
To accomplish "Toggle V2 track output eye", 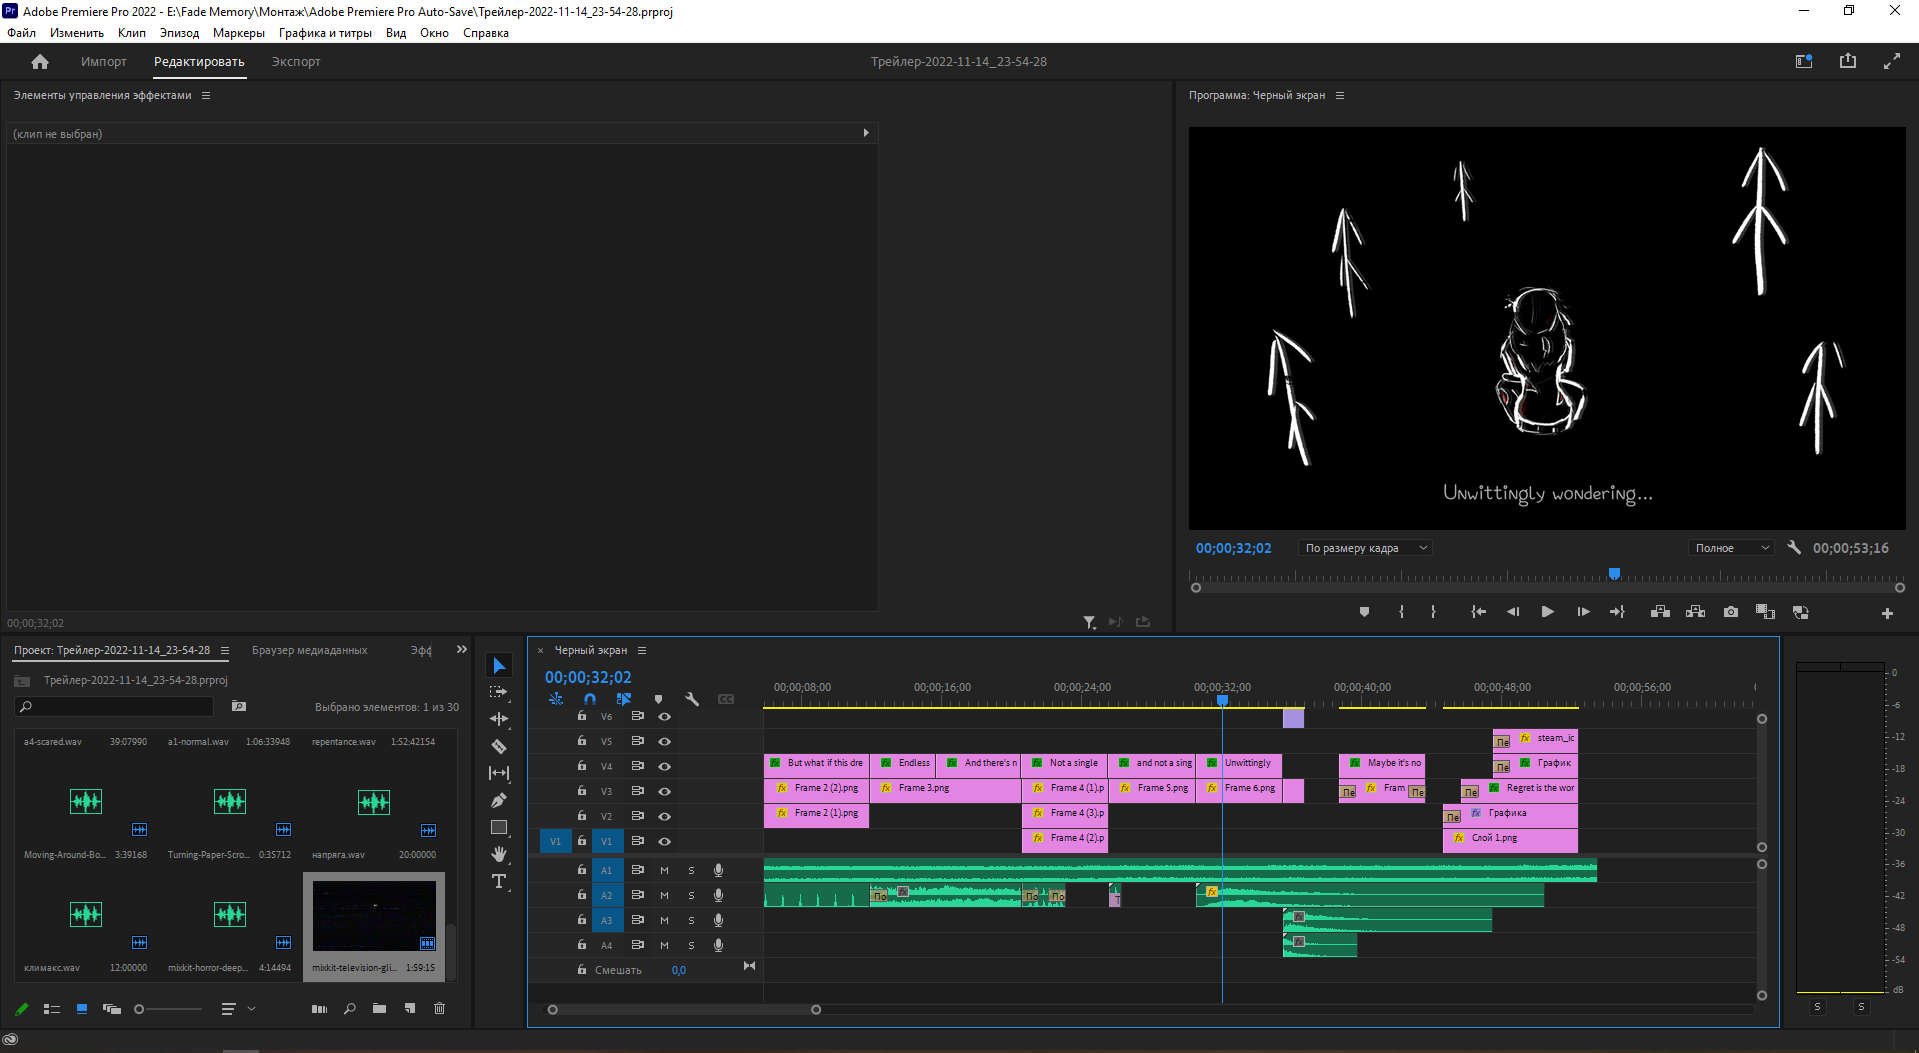I will coord(664,817).
